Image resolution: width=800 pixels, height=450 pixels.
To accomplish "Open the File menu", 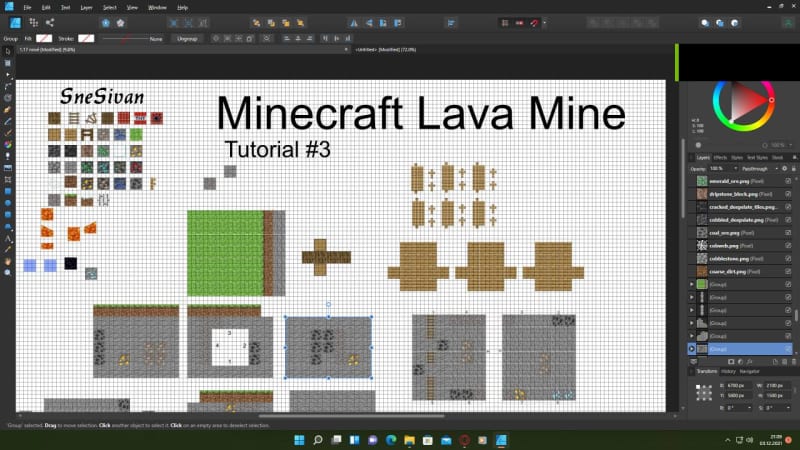I will pyautogui.click(x=27, y=8).
